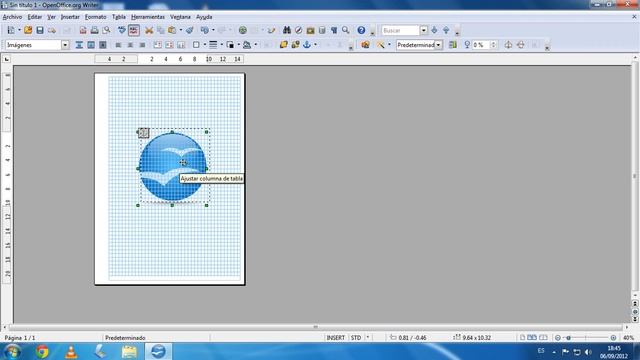Click the Color toolbar icon

pyautogui.click(x=453, y=45)
